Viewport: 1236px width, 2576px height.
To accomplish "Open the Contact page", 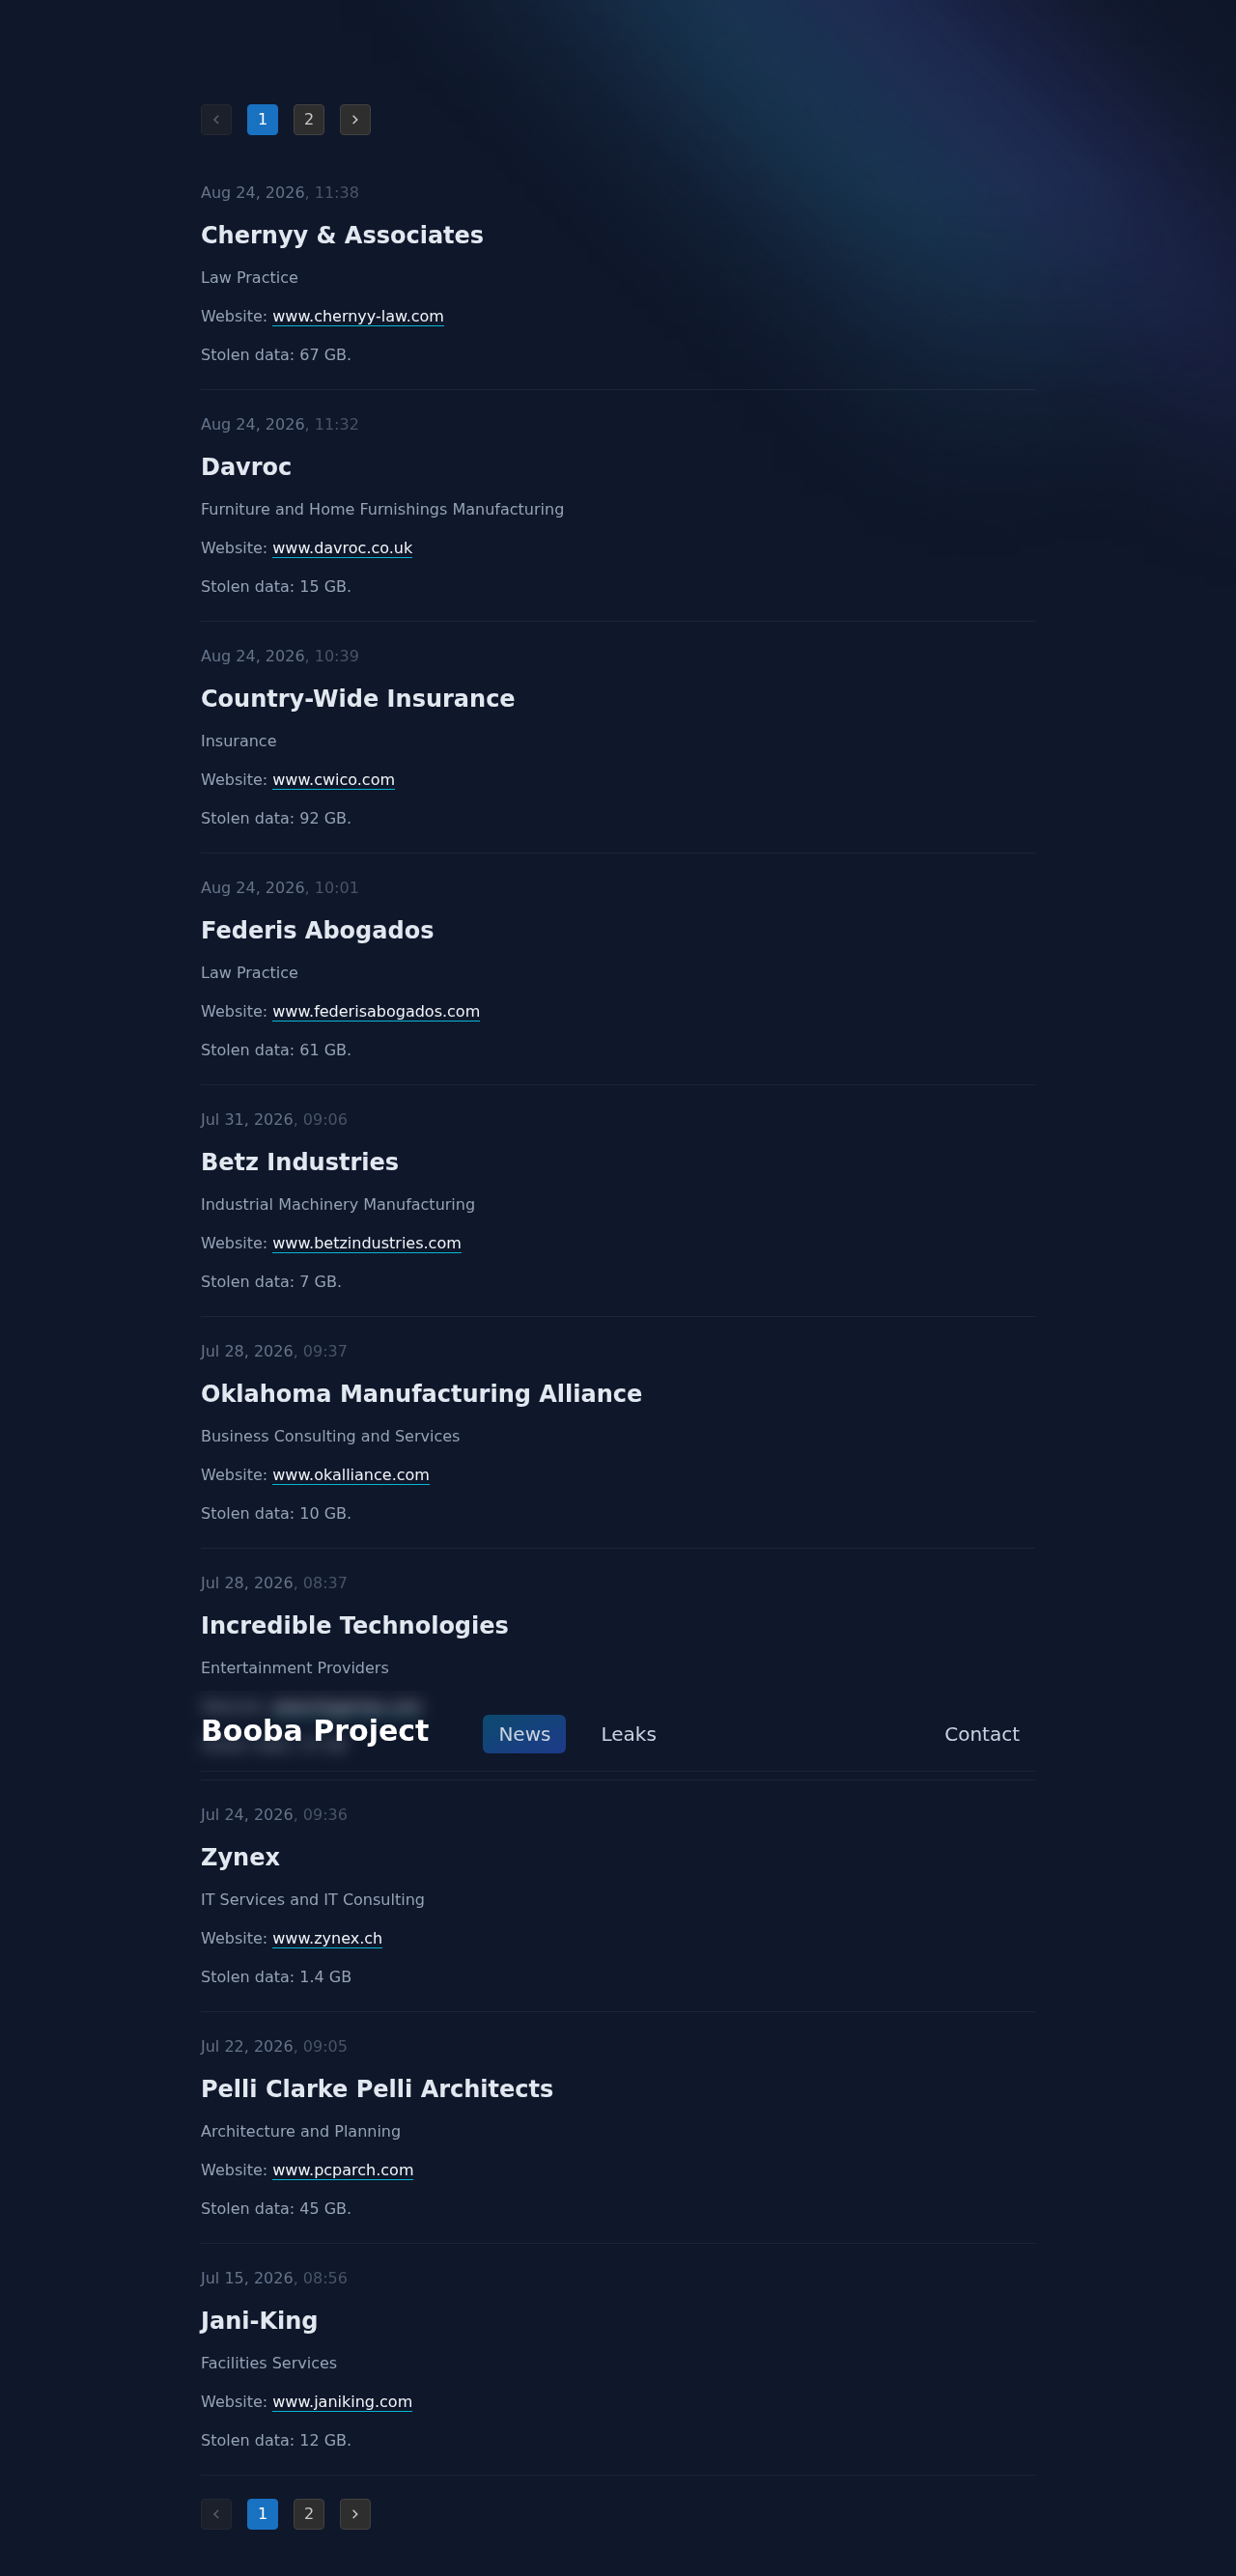I will coord(982,1734).
